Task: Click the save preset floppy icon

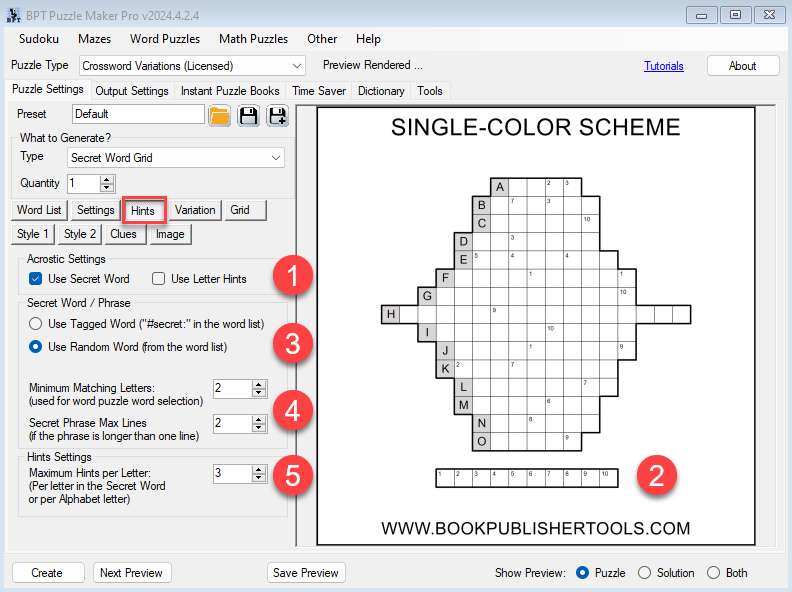Action: pos(248,115)
